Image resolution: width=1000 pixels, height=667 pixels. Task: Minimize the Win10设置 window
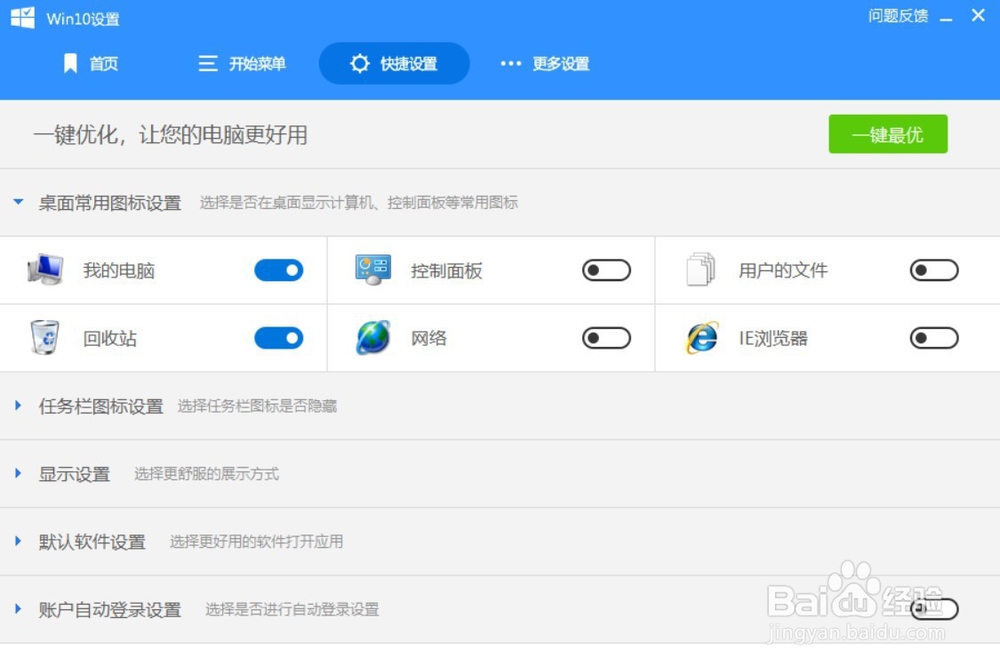946,18
